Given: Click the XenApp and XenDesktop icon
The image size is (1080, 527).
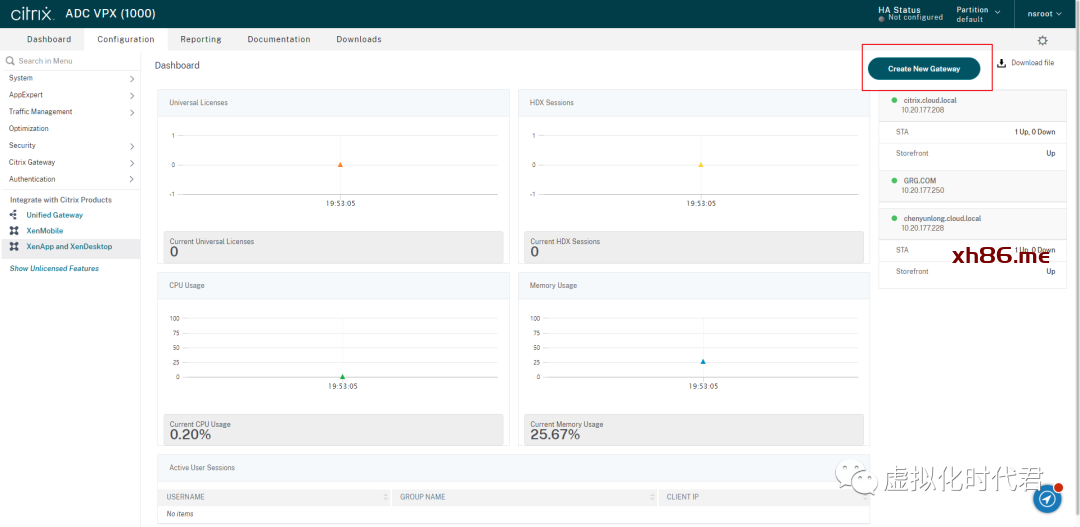Looking at the screenshot, I should click(14, 247).
